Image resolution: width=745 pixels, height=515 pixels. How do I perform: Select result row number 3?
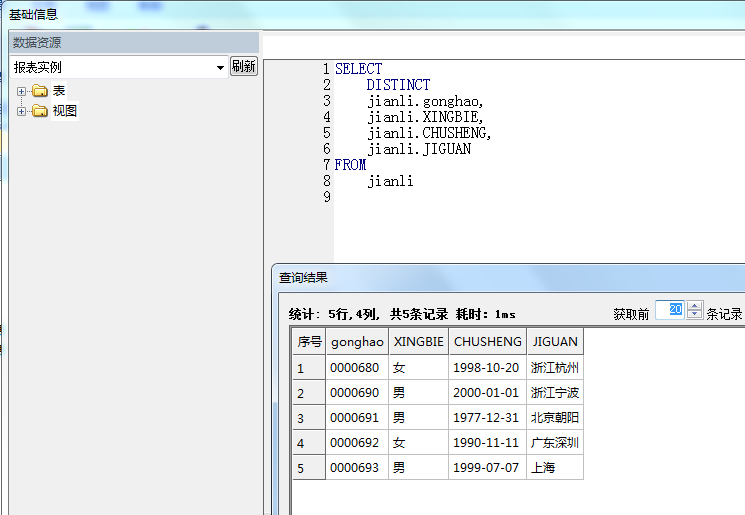pyautogui.click(x=308, y=418)
